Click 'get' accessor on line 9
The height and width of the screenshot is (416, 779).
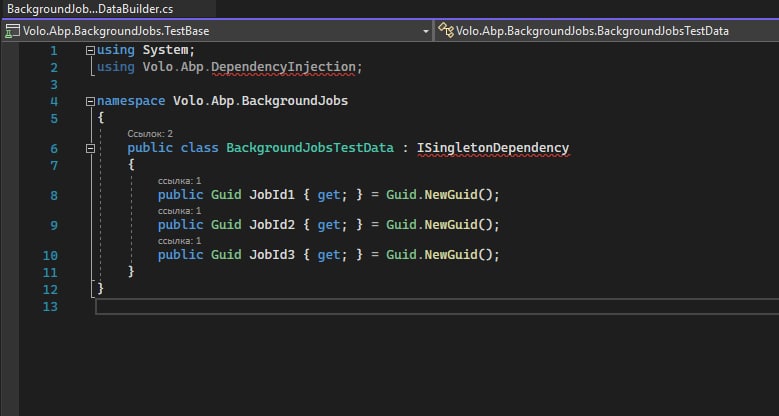pyautogui.click(x=329, y=225)
